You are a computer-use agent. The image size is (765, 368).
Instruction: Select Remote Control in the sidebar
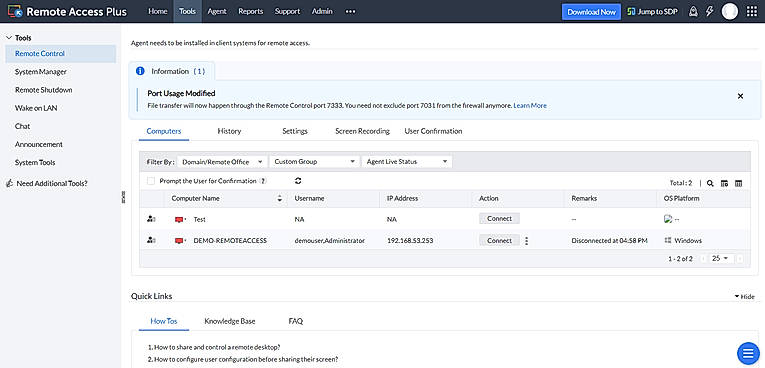click(x=60, y=54)
